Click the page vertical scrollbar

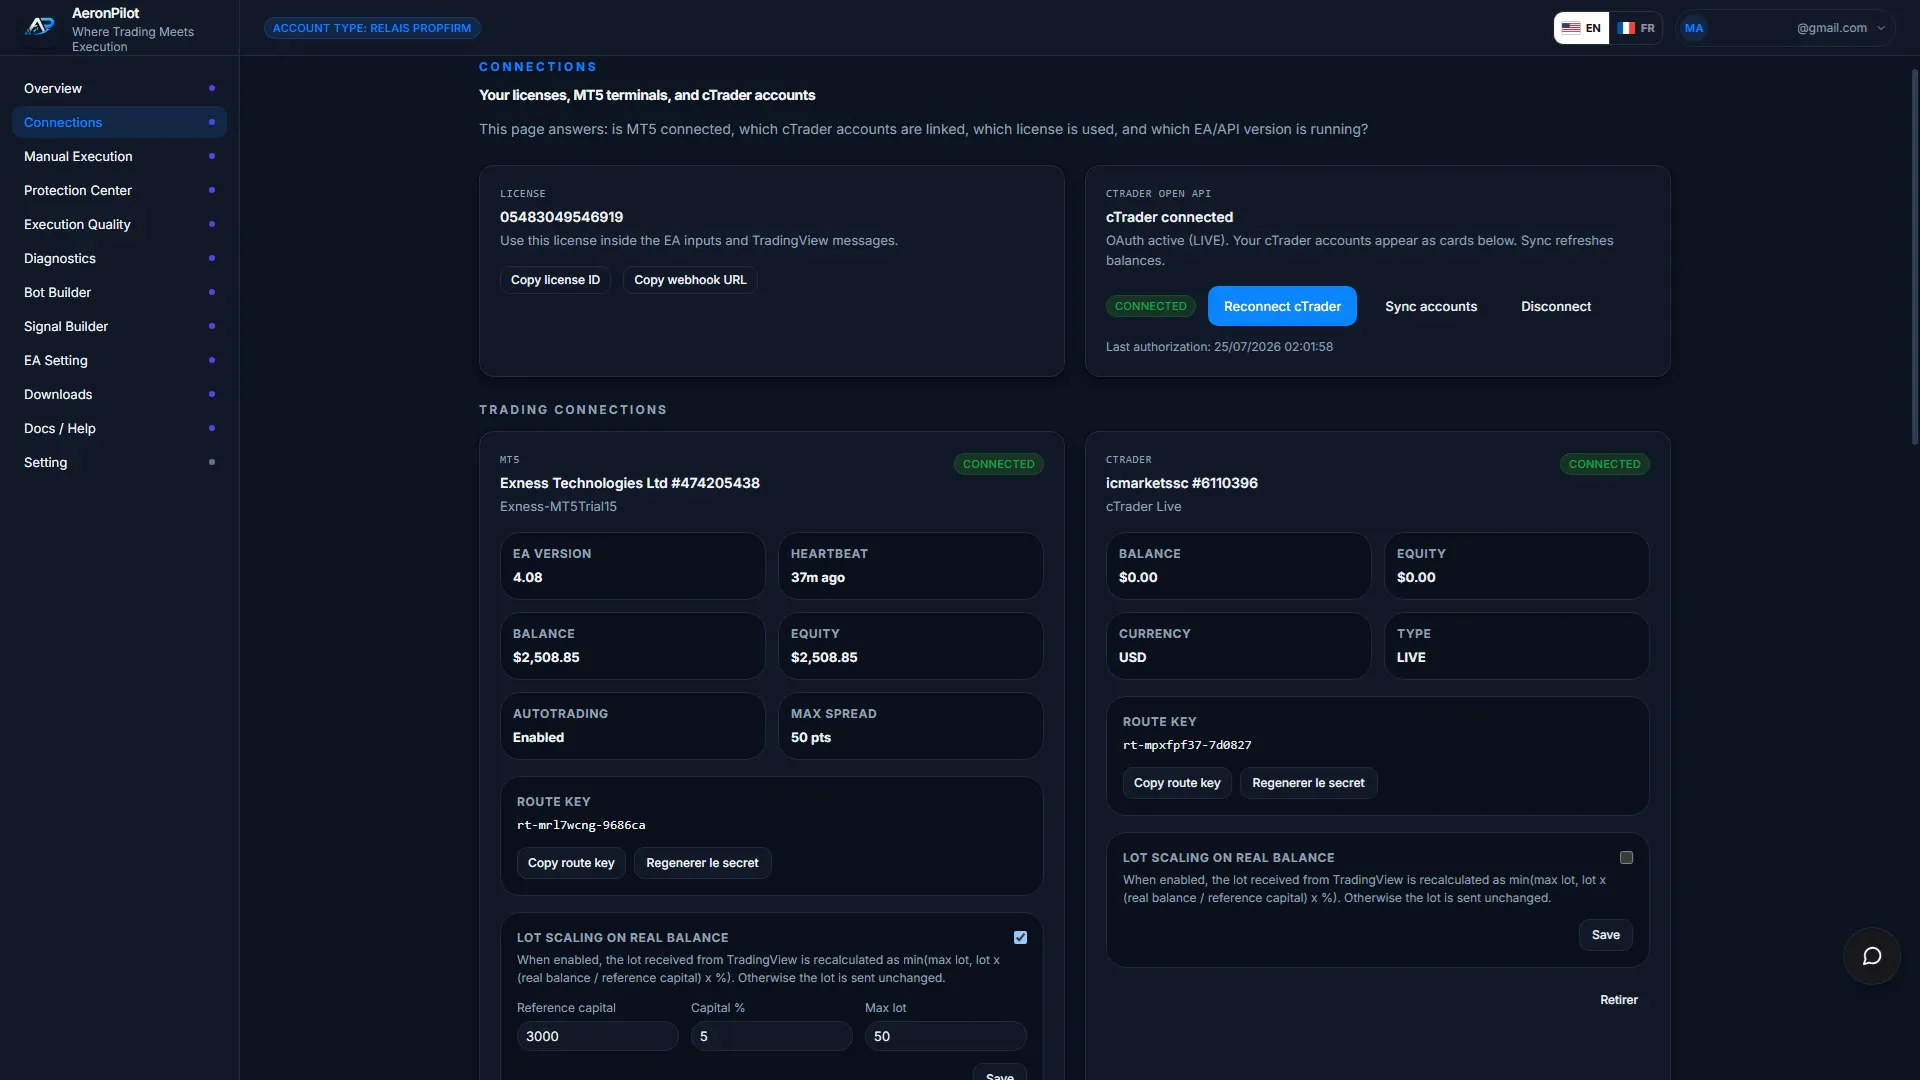1915,257
